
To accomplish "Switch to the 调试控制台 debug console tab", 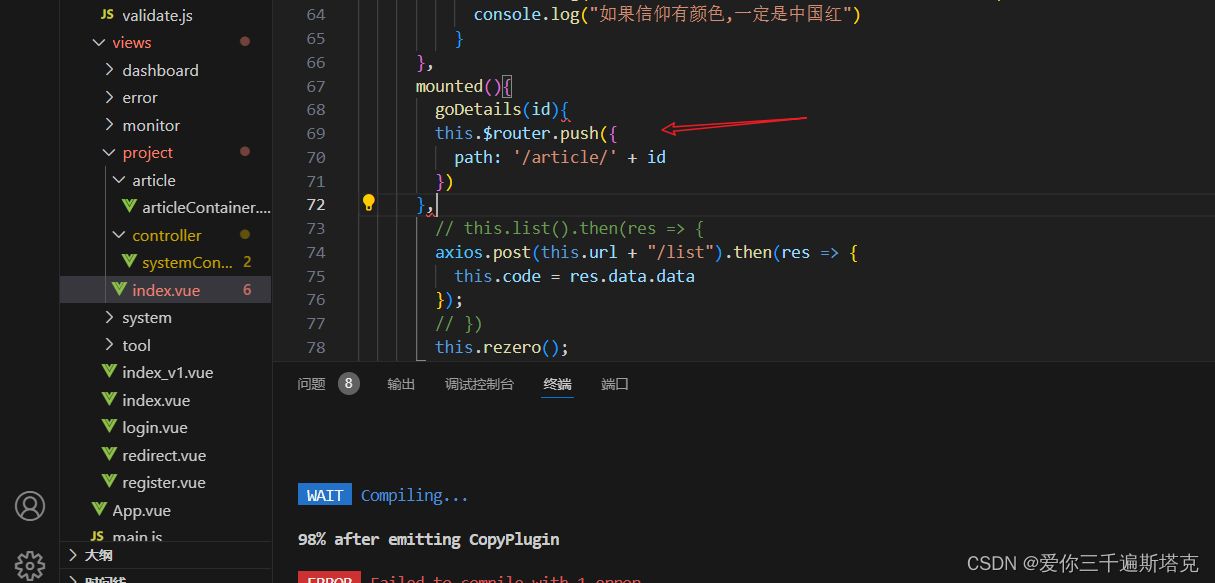I will [479, 383].
